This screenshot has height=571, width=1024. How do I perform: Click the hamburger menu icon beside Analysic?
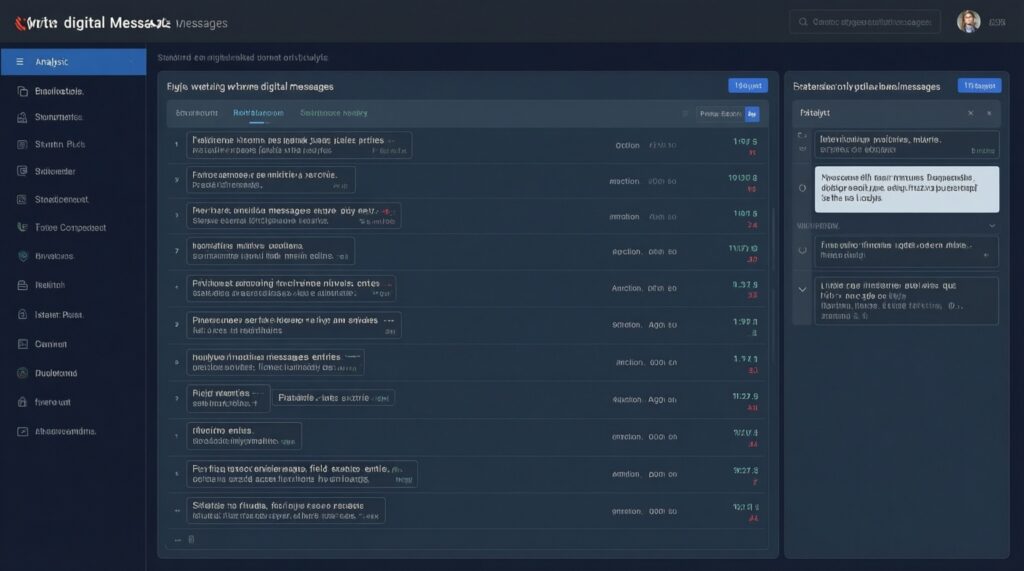pos(18,62)
